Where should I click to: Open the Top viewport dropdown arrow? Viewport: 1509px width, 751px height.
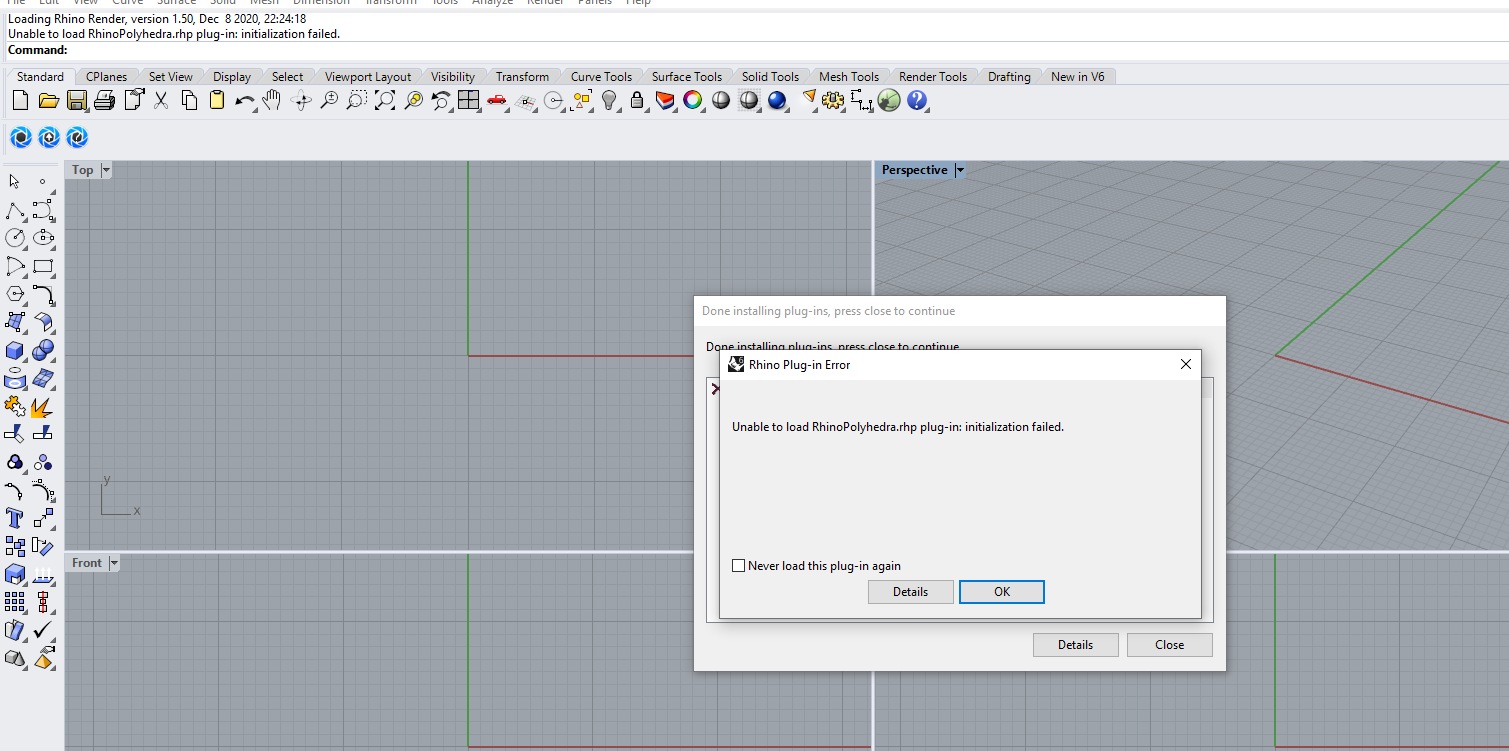[106, 171]
